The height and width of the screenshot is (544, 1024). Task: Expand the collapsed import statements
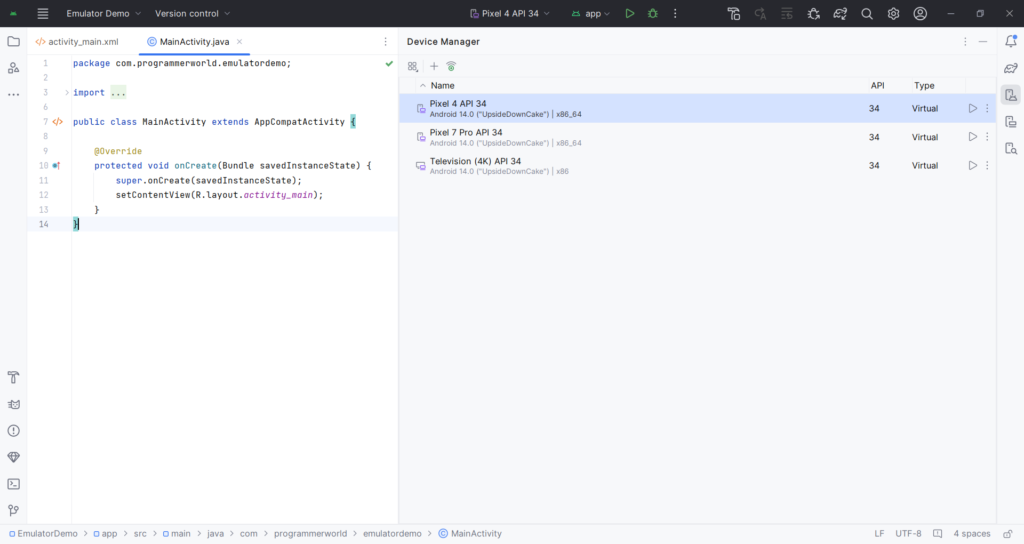pos(67,93)
